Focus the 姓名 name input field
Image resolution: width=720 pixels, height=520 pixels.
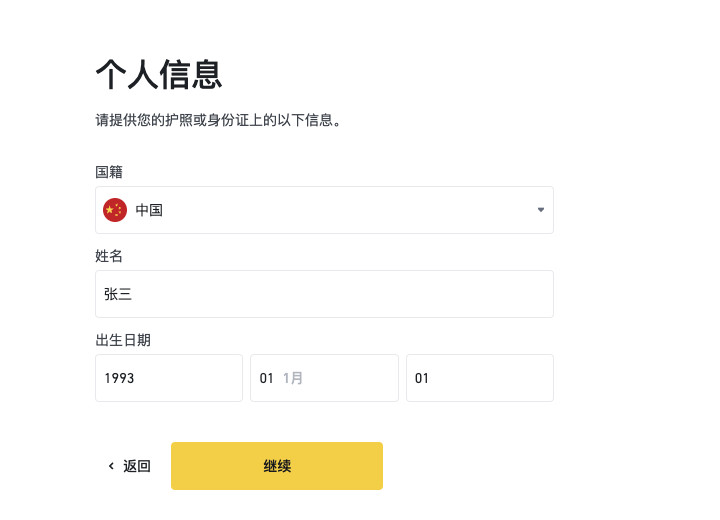tap(324, 294)
